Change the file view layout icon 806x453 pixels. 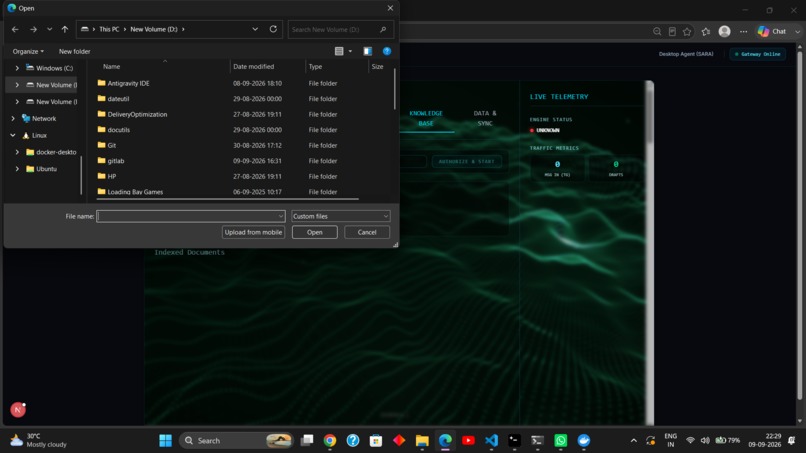point(339,51)
